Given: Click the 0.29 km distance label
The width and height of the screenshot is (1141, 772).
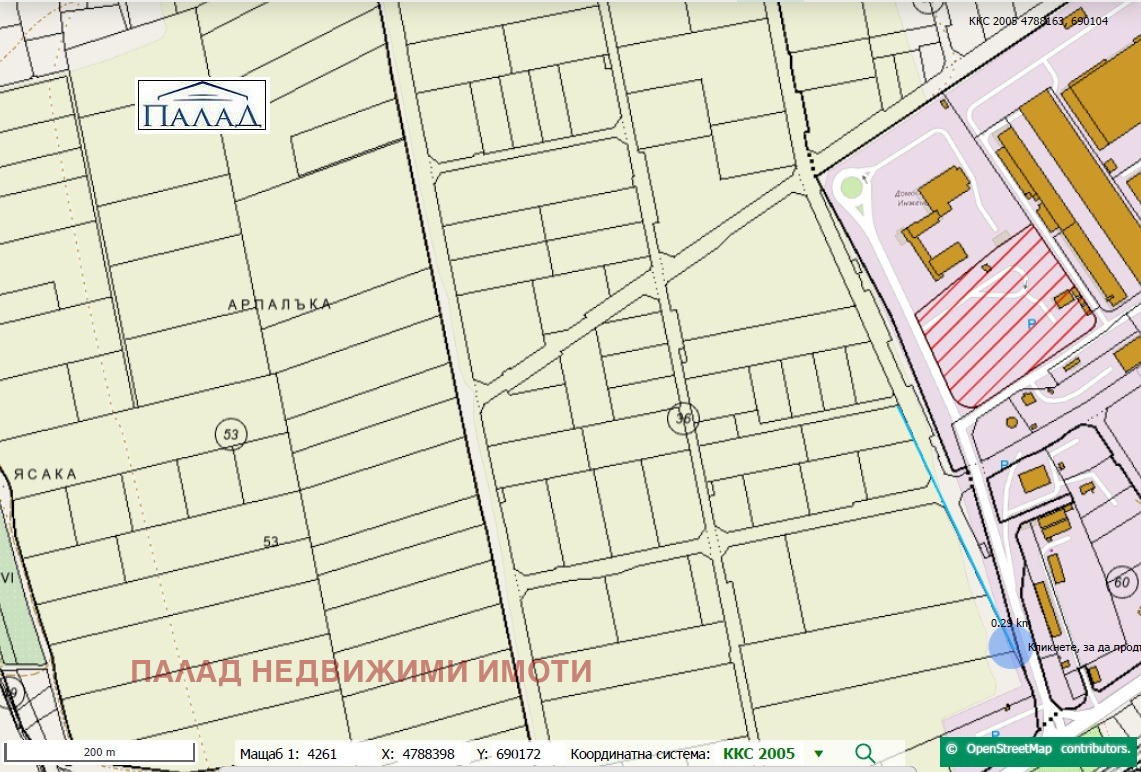Looking at the screenshot, I should coord(1008,623).
